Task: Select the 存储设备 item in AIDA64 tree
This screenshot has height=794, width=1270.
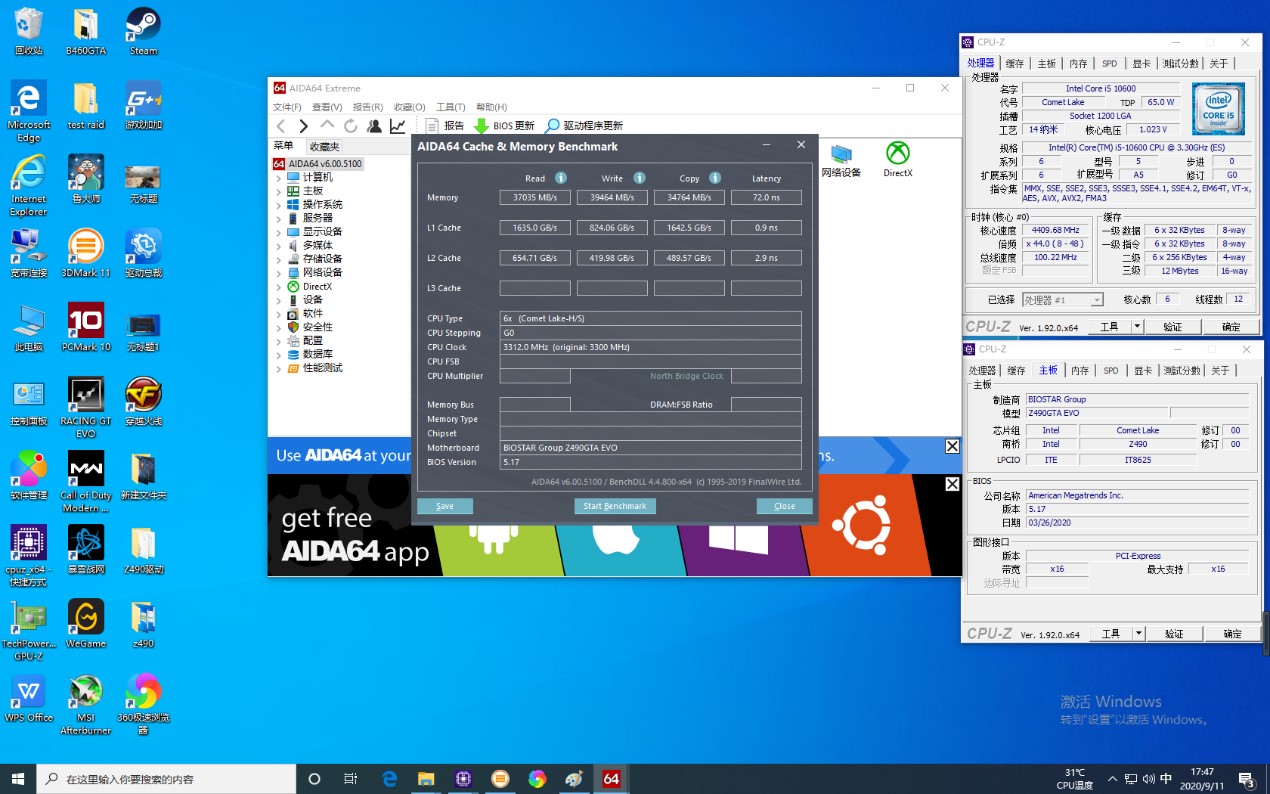Action: coord(322,259)
